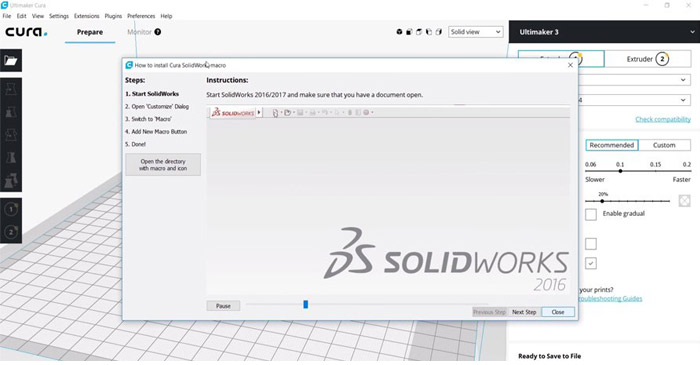Click the Ready to Save to File status
Screen dimensions: 700x365
pyautogui.click(x=550, y=356)
